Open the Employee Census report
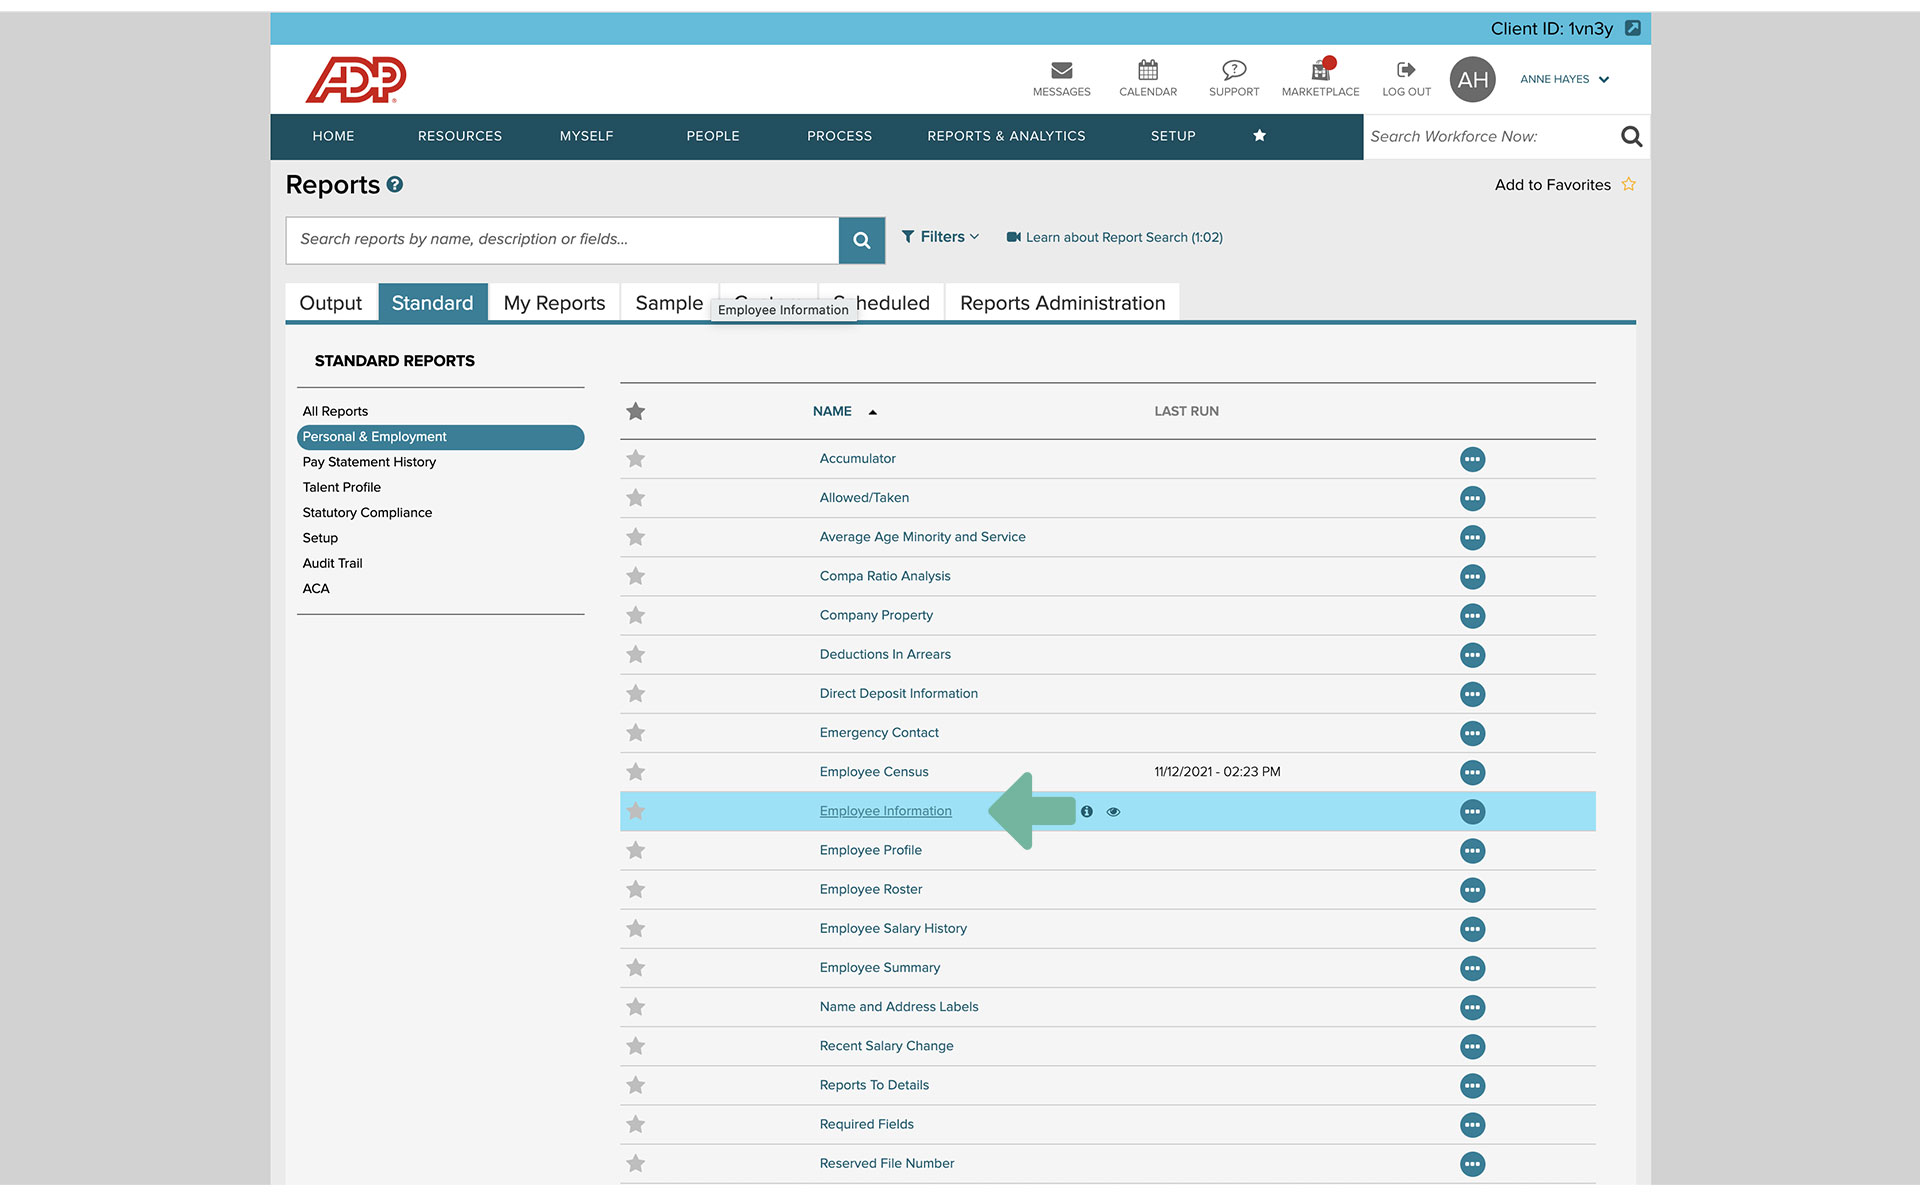1920x1195 pixels. click(874, 772)
